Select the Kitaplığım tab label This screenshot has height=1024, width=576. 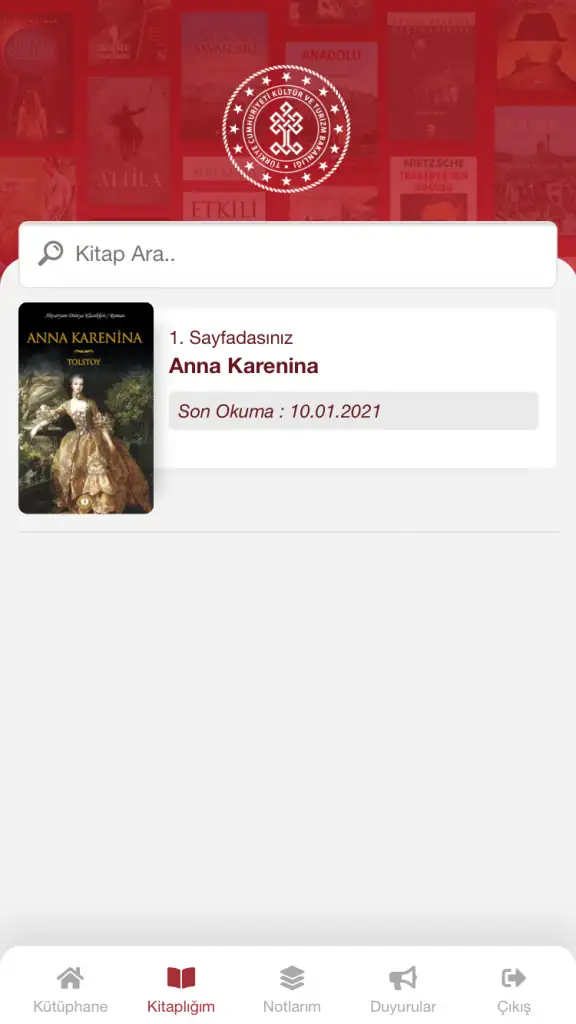click(181, 1006)
